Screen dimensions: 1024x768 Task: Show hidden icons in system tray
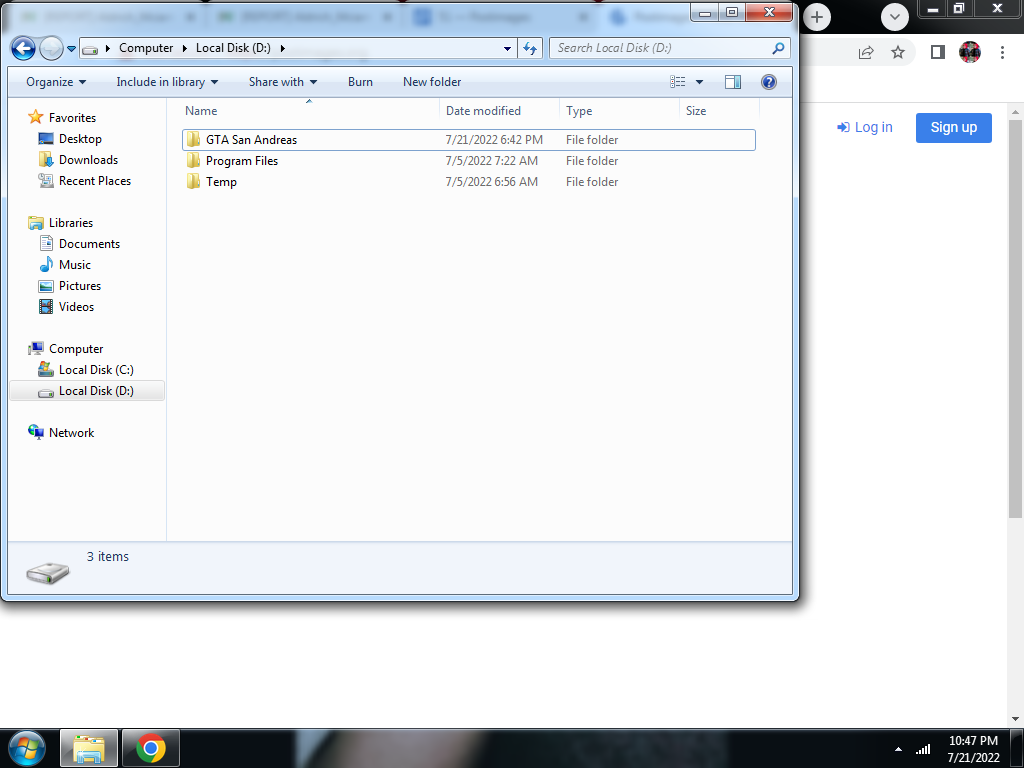point(899,749)
